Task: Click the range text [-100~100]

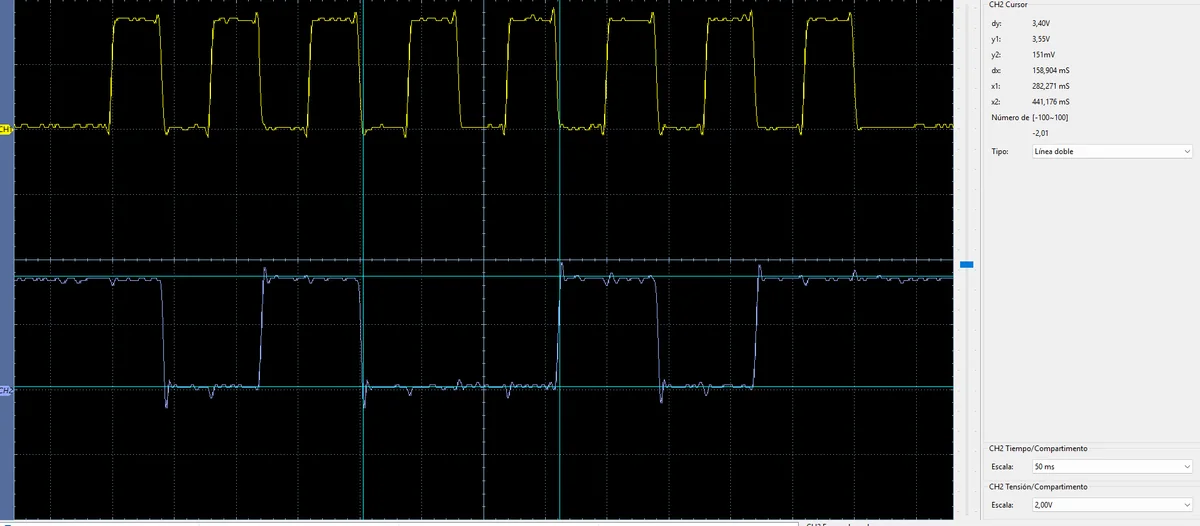Action: point(1050,118)
